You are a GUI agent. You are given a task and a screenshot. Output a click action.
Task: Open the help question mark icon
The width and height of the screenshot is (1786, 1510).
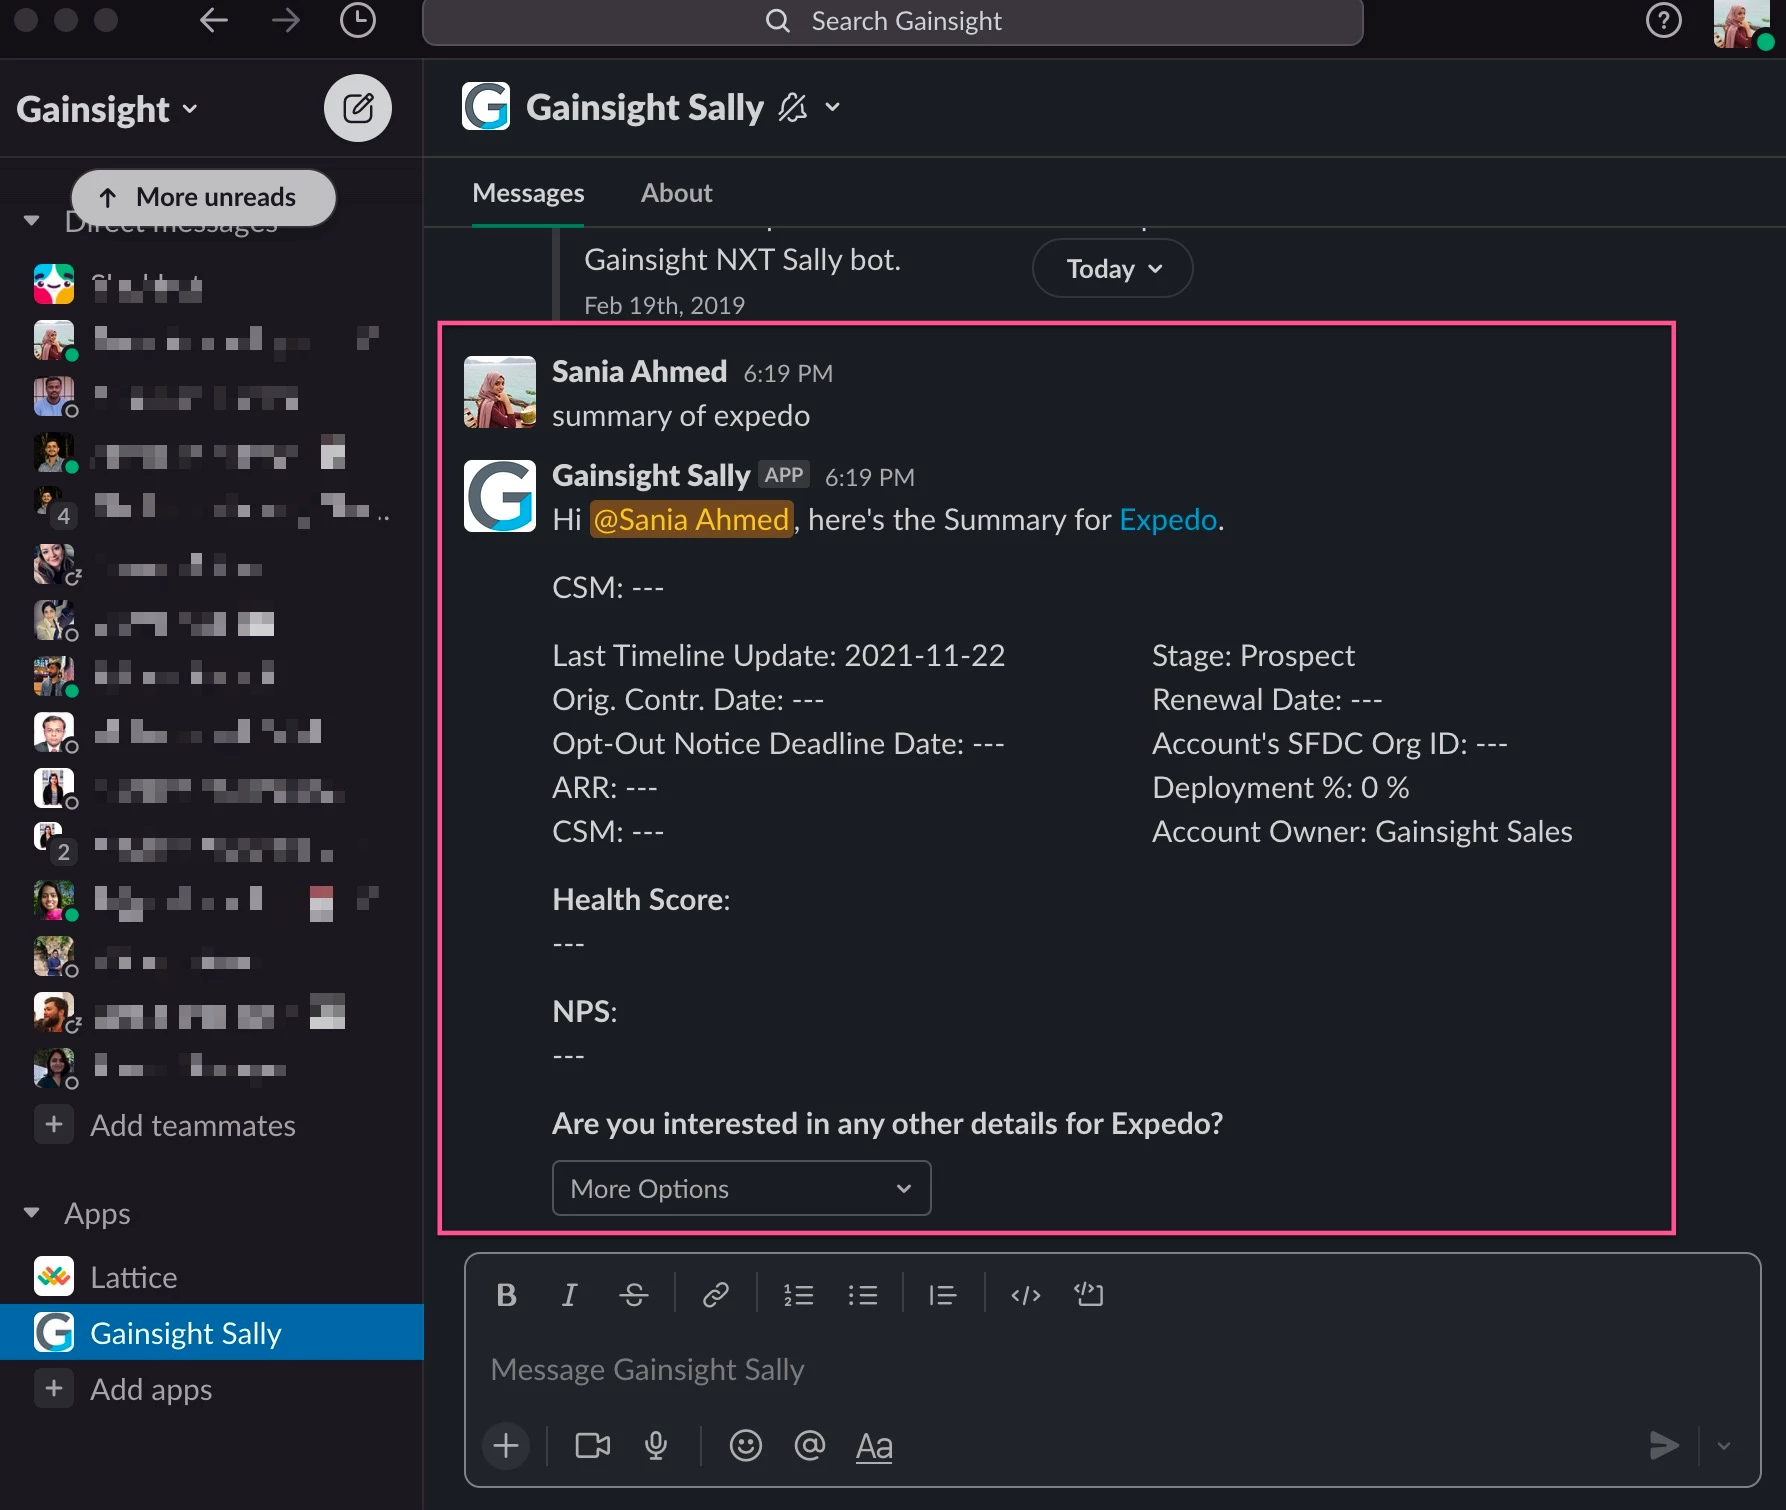[1664, 20]
